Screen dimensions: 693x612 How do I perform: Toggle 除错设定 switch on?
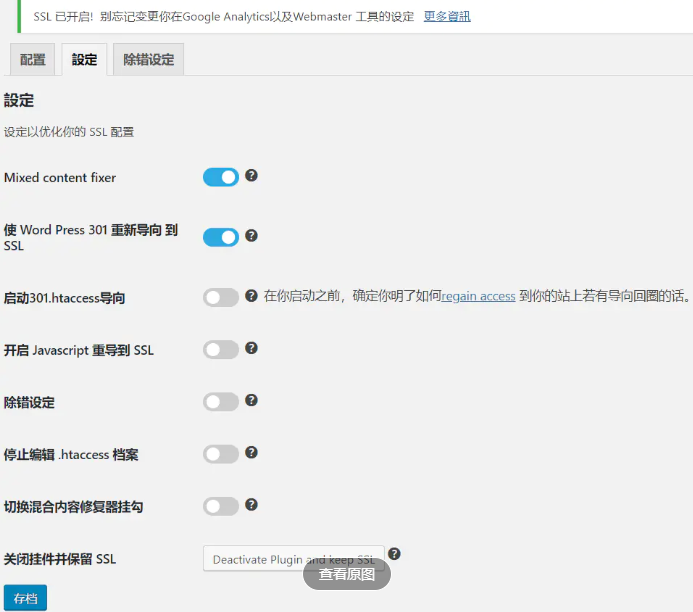(221, 401)
